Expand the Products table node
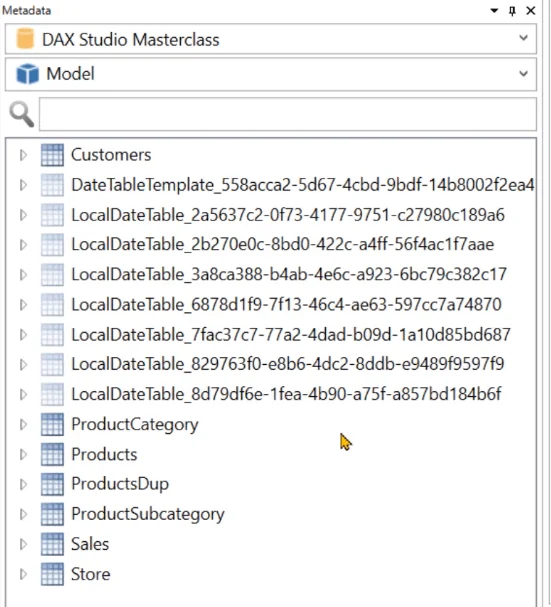Screen dimensions: 551x607 23,454
